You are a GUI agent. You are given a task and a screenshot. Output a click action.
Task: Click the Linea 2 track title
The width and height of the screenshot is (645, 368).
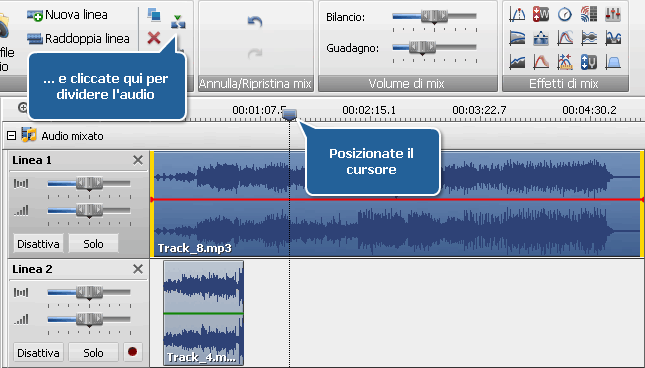point(32,269)
